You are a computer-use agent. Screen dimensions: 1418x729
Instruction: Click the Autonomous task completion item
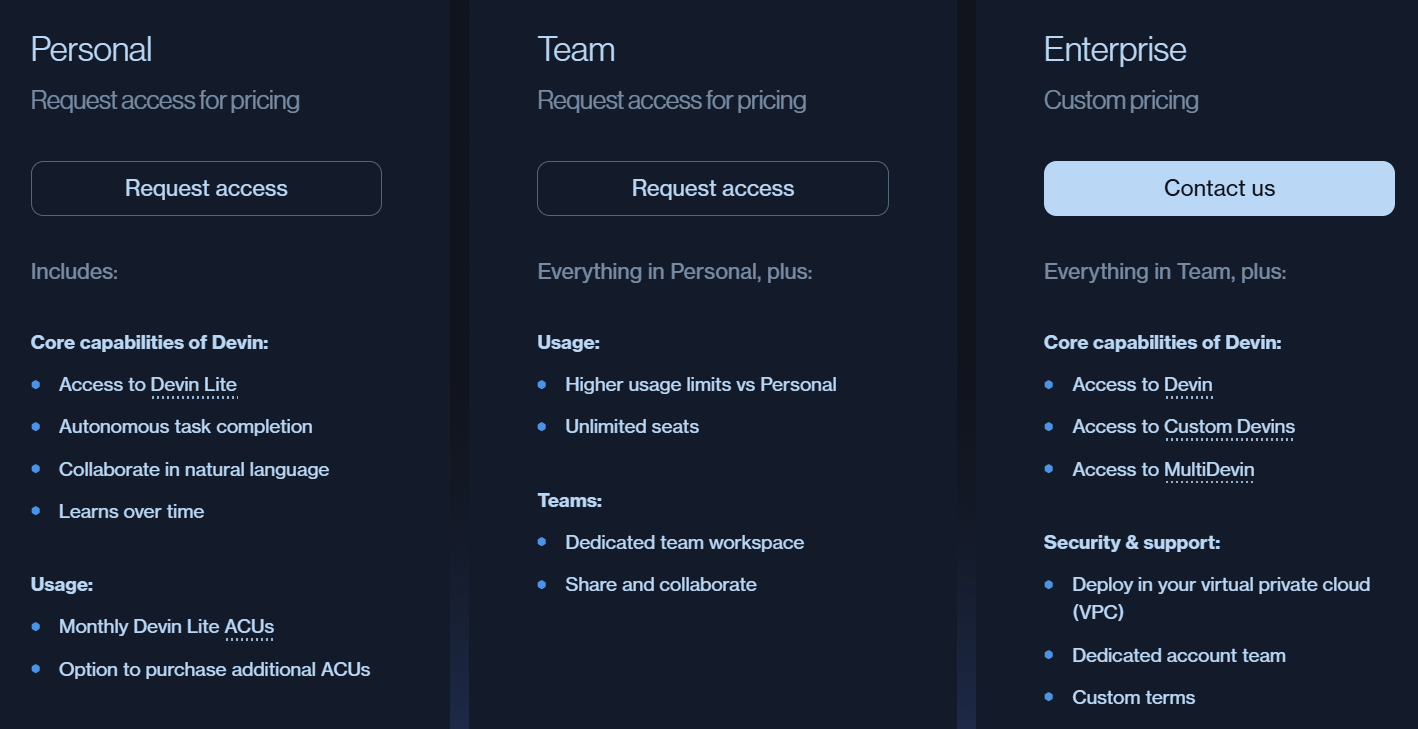(x=185, y=427)
